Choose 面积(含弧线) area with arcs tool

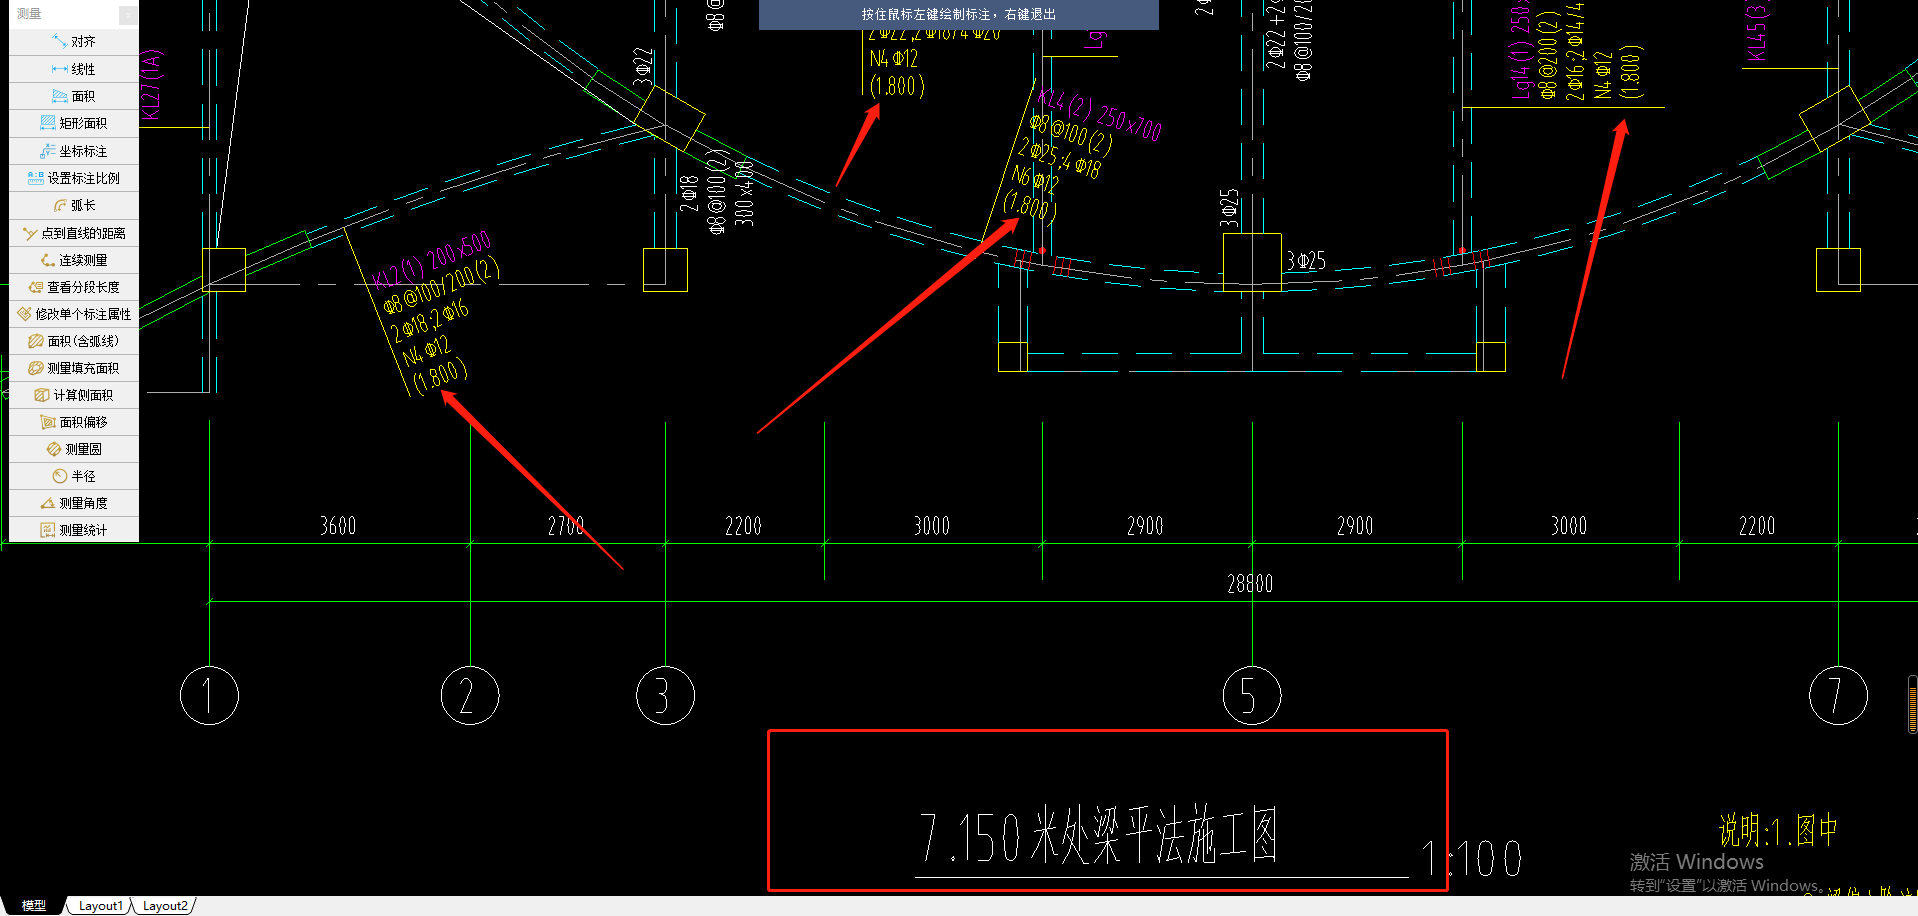point(74,341)
